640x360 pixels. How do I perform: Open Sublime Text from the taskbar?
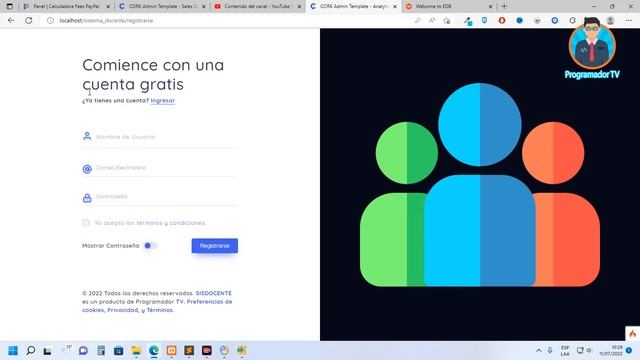pyautogui.click(x=189, y=351)
